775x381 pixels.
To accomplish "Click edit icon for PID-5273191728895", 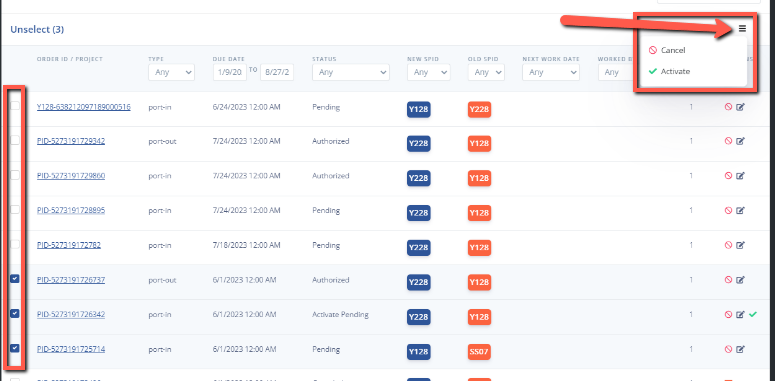I will [740, 211].
